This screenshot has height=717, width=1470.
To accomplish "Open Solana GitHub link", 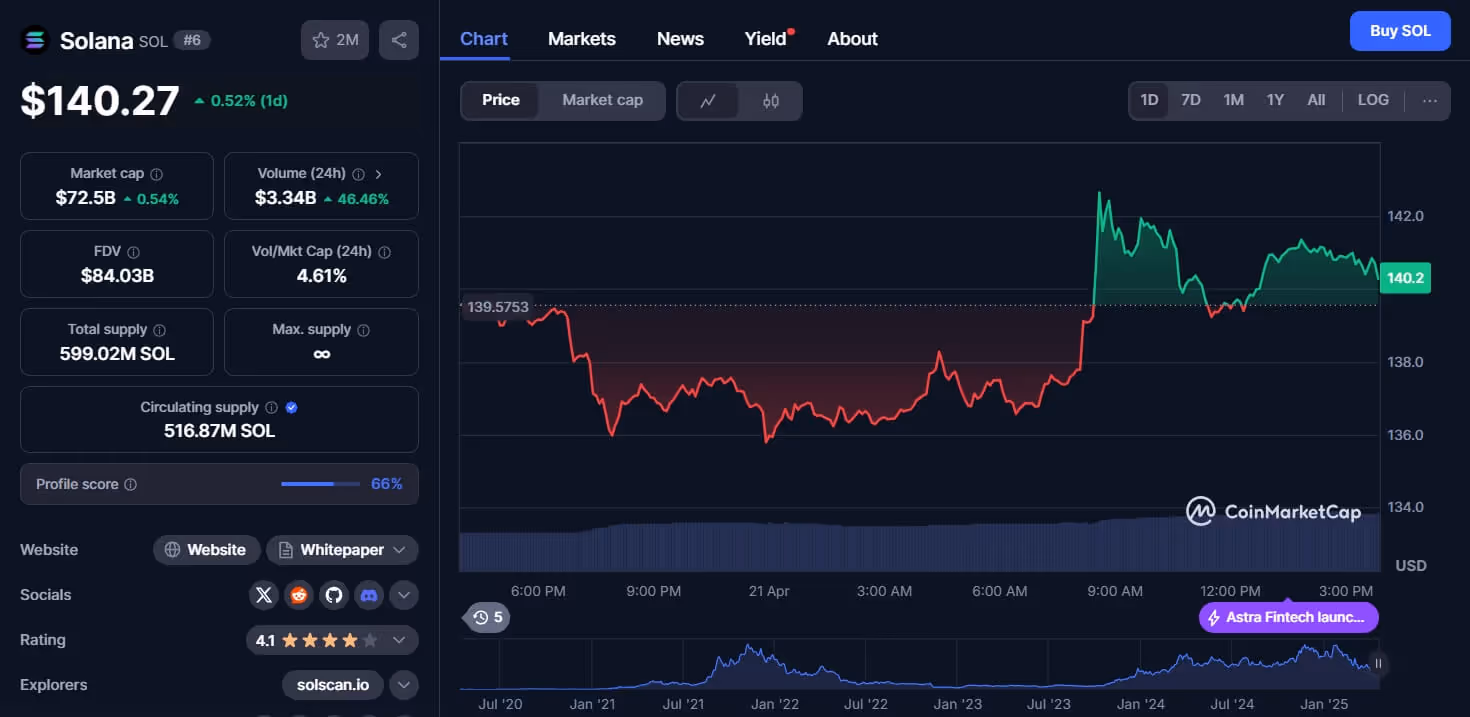I will coord(333,595).
